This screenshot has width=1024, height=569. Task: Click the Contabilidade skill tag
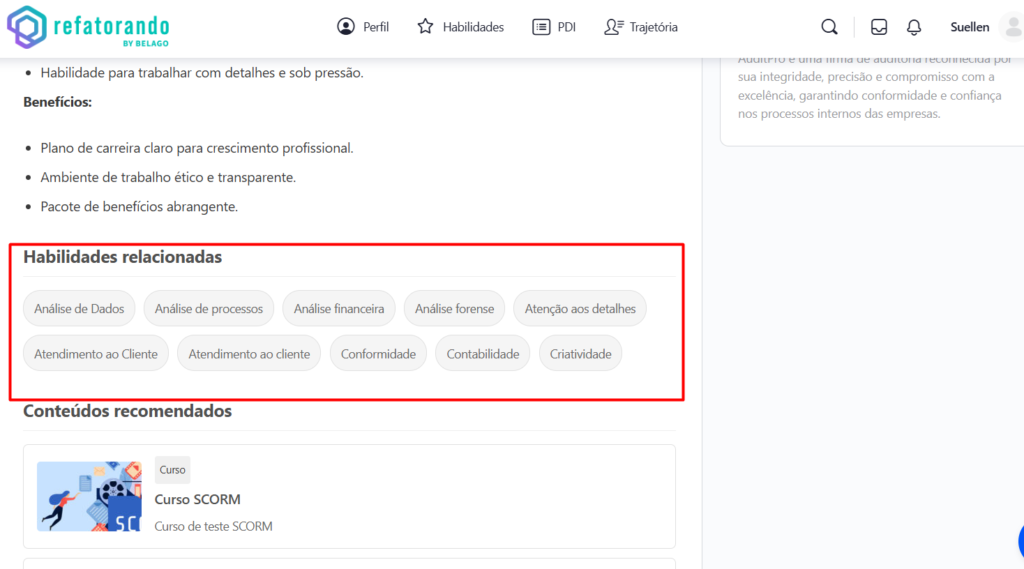point(483,354)
